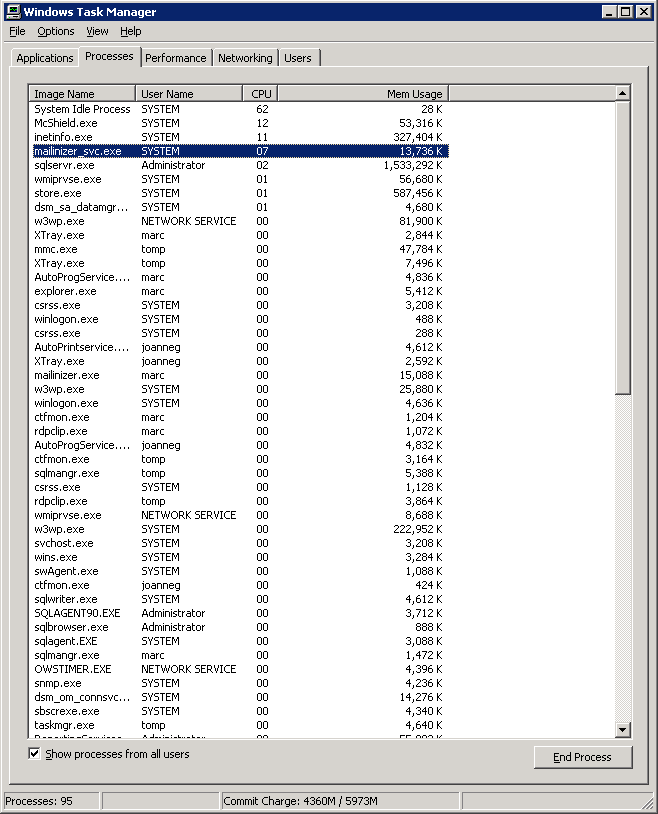Select the dsm_sa_datamgr process
The width and height of the screenshot is (658, 814).
[239, 207]
